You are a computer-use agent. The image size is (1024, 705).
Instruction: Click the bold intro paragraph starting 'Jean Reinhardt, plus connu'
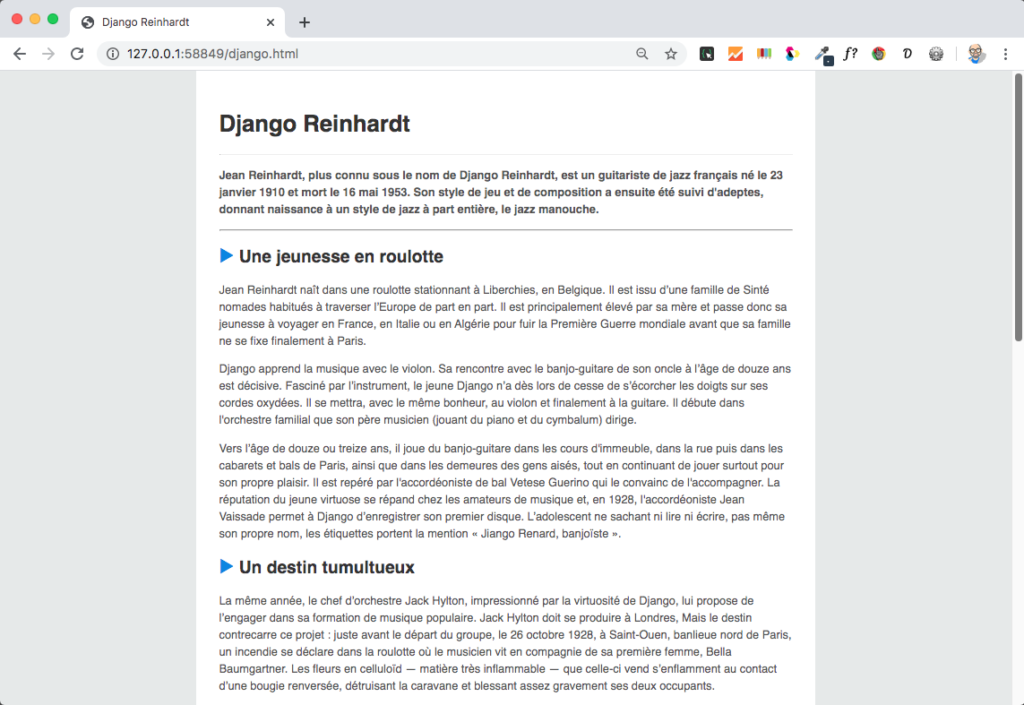pyautogui.click(x=505, y=192)
